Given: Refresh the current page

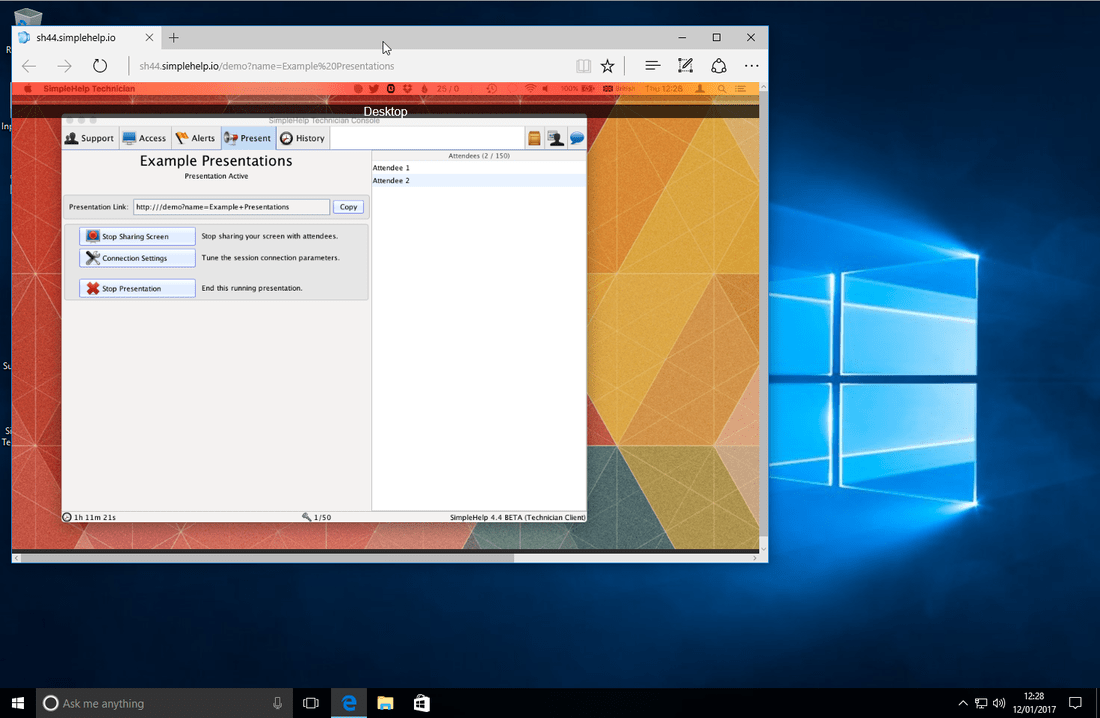Looking at the screenshot, I should [x=99, y=65].
